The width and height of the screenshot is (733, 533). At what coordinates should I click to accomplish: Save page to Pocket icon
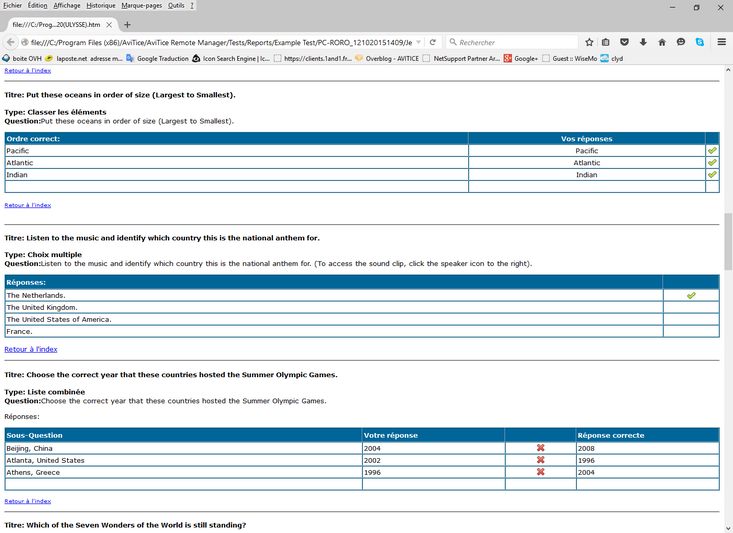[624, 42]
